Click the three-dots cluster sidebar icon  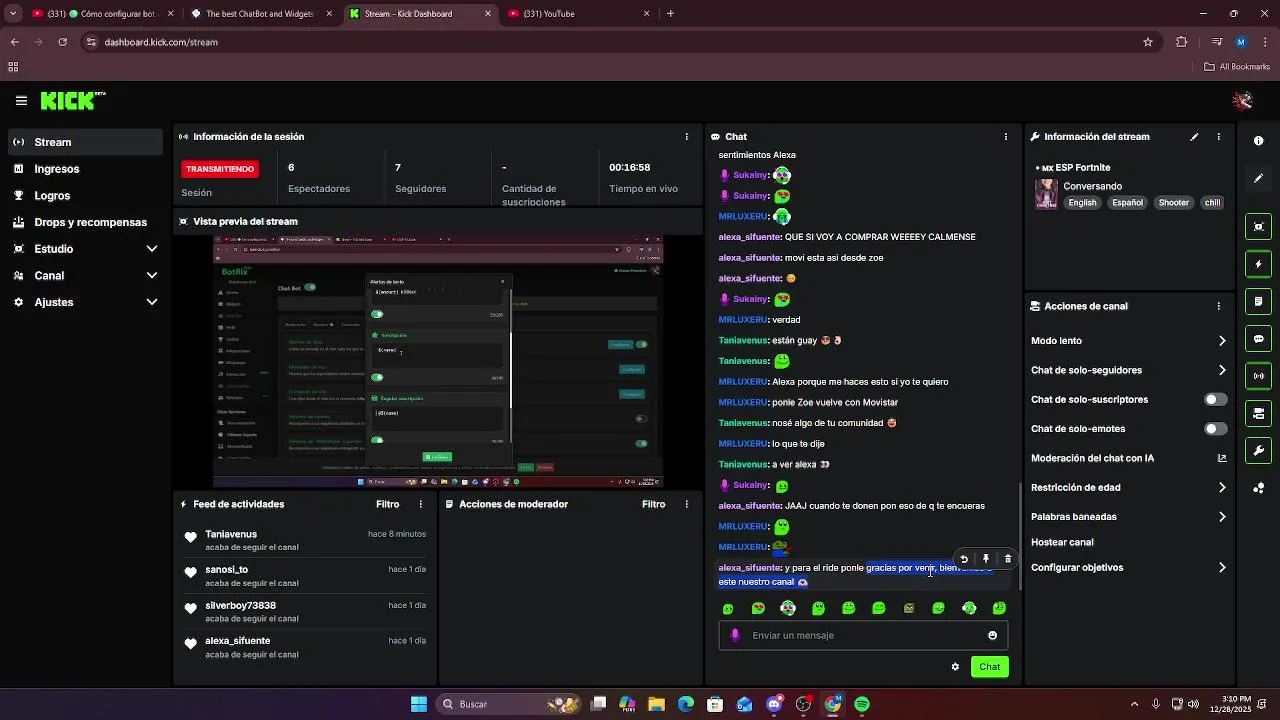(1259, 488)
